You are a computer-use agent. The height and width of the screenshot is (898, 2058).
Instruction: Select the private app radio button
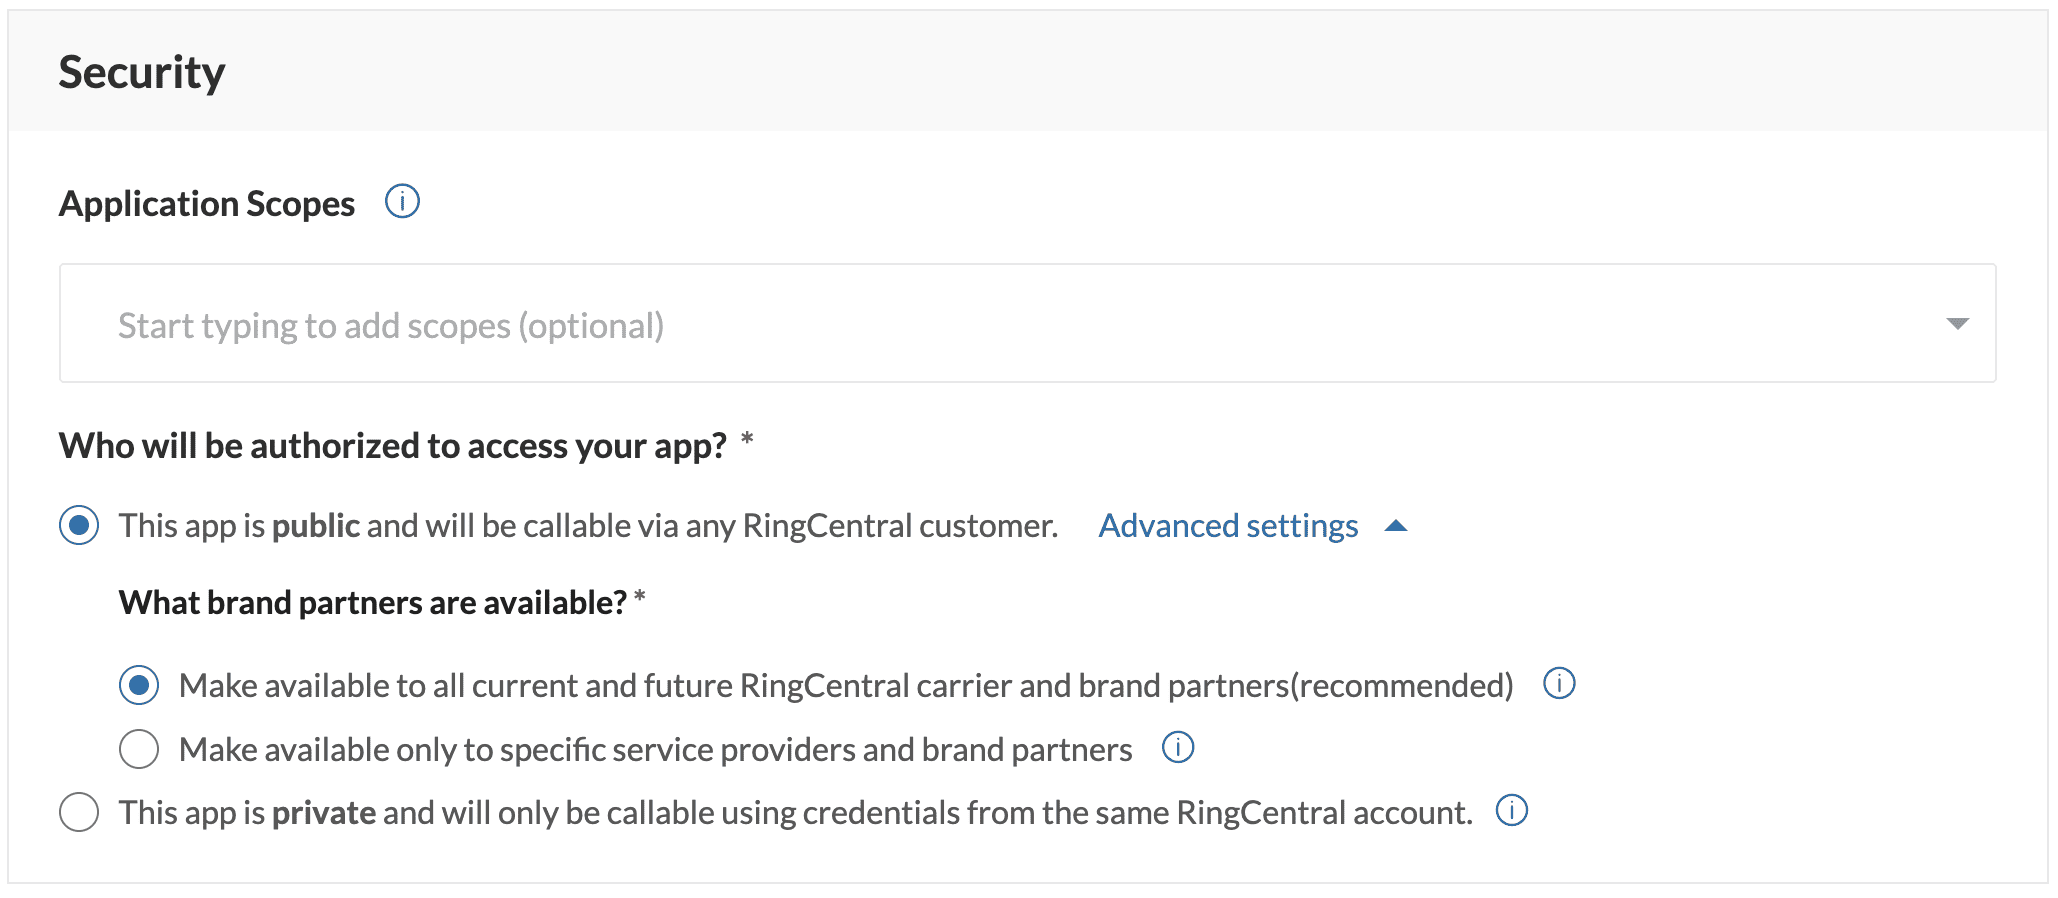[x=79, y=812]
